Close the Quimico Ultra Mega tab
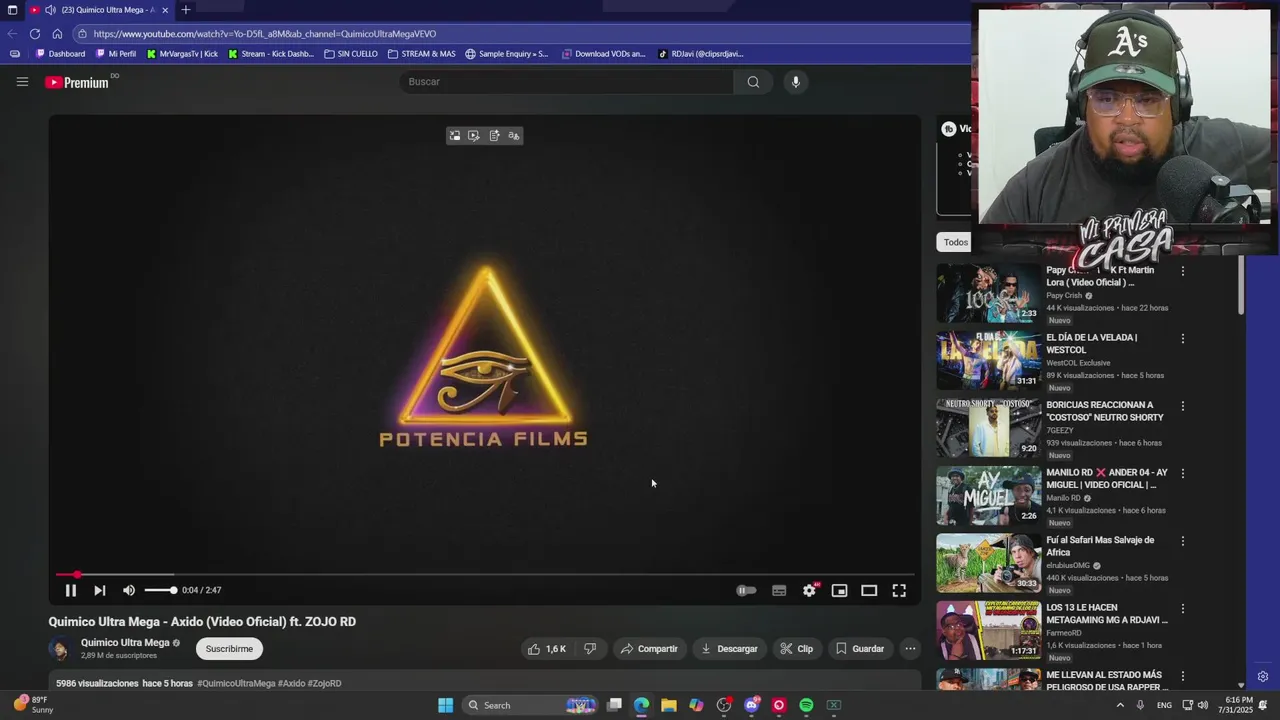Screen dimensions: 1280x720 coord(165,10)
